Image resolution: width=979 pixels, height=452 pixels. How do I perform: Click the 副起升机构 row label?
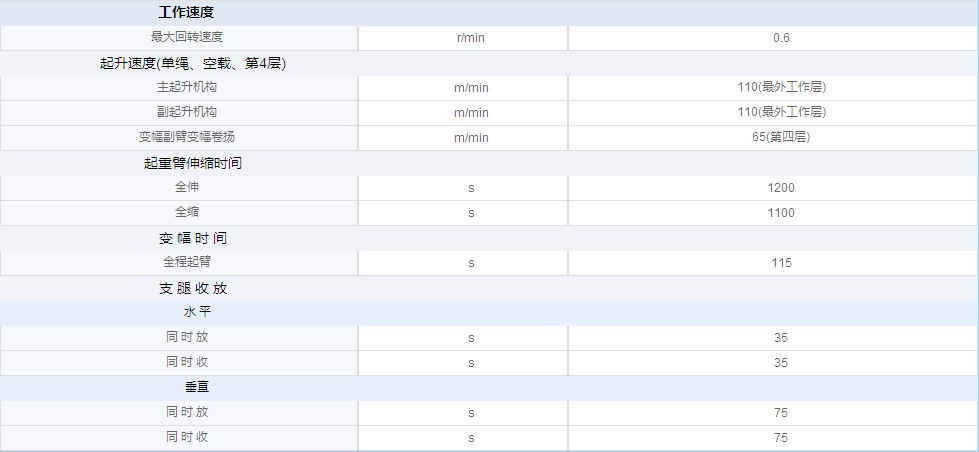point(187,112)
